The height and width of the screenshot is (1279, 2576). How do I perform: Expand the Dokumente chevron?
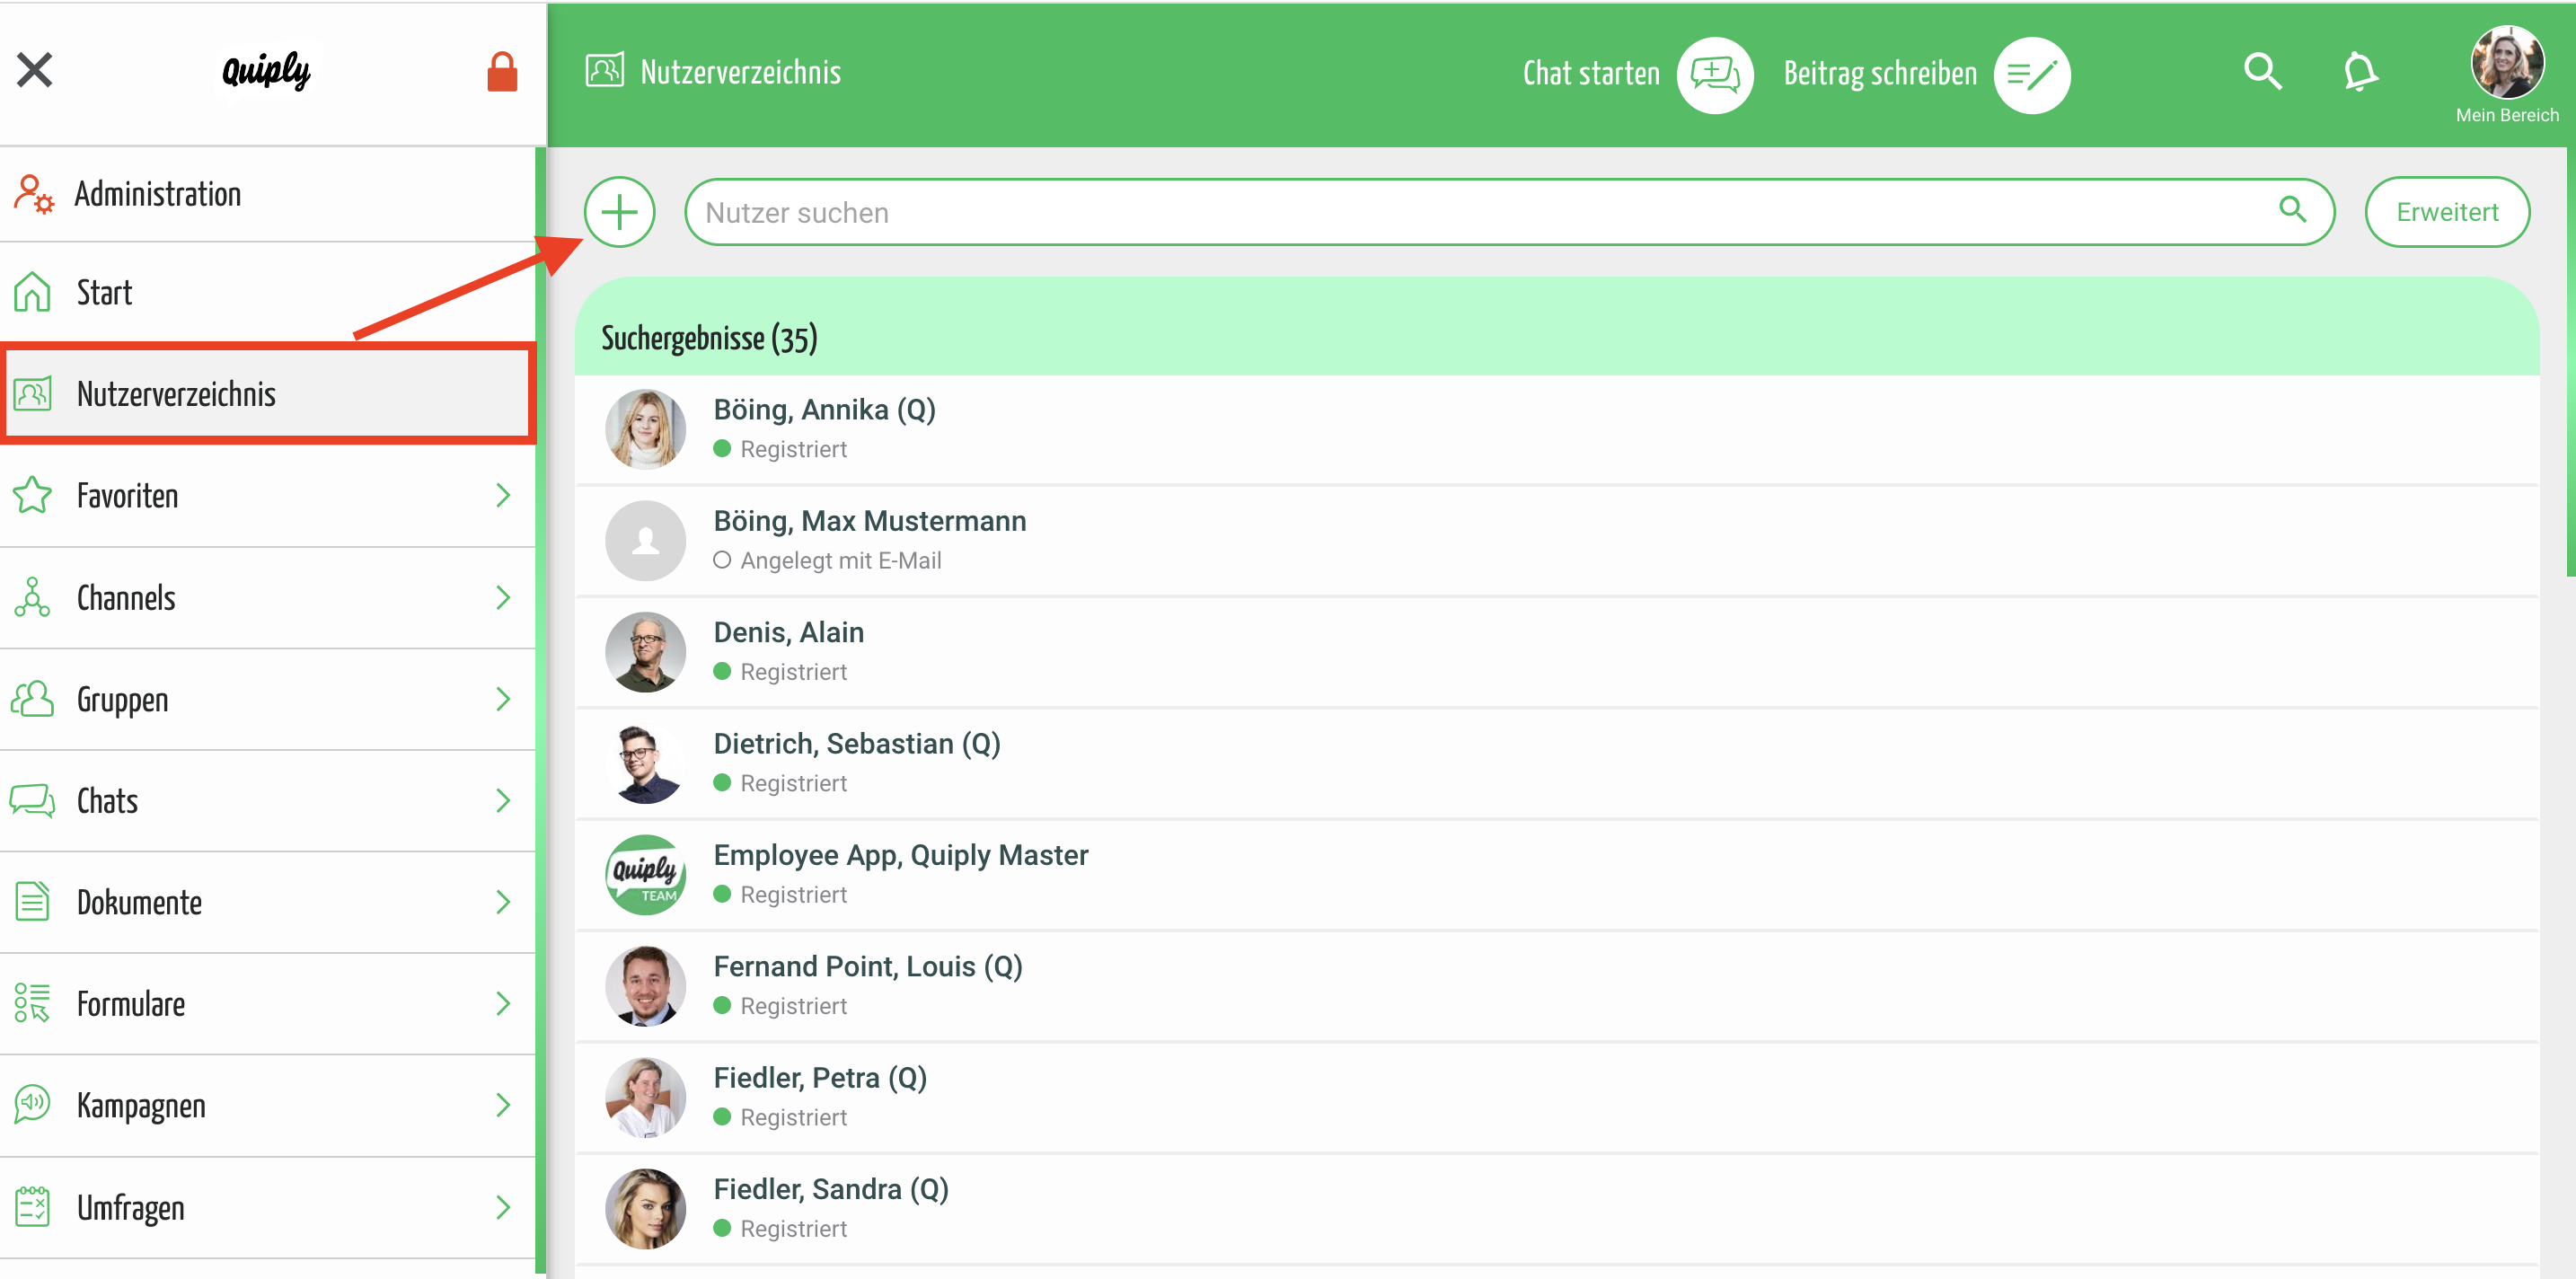(x=503, y=902)
